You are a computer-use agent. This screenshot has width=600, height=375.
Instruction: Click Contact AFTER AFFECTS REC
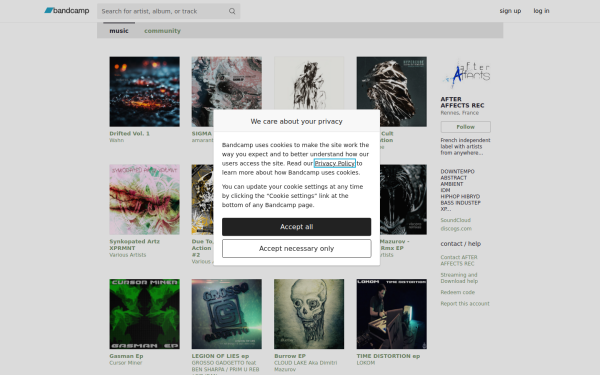point(459,260)
